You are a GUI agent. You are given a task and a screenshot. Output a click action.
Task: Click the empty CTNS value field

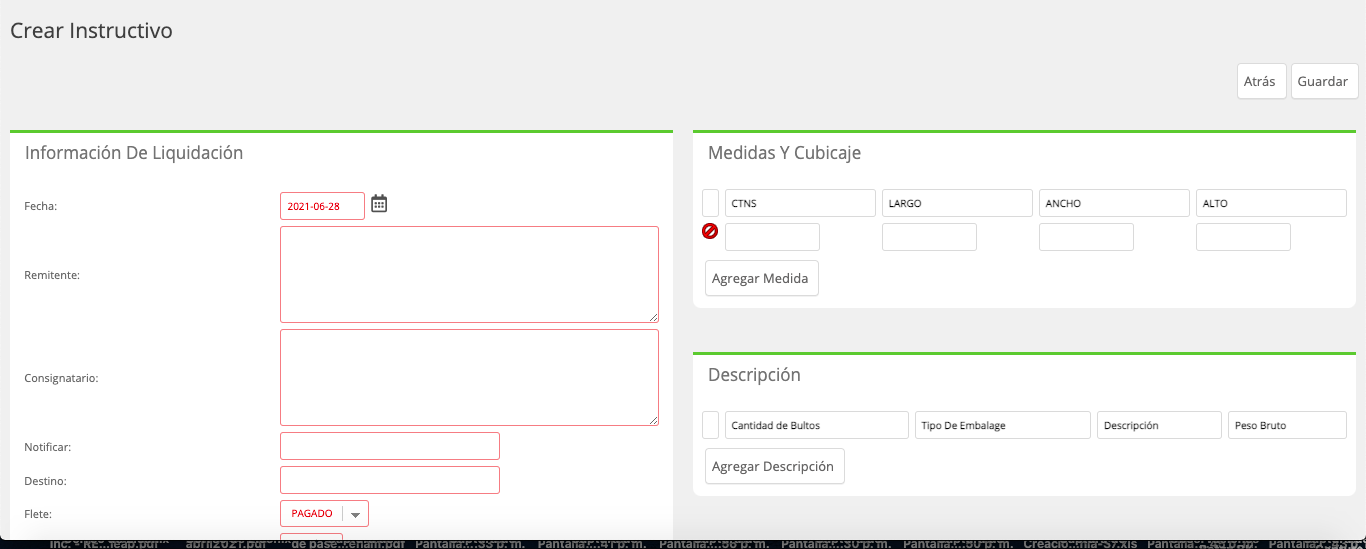(x=772, y=237)
